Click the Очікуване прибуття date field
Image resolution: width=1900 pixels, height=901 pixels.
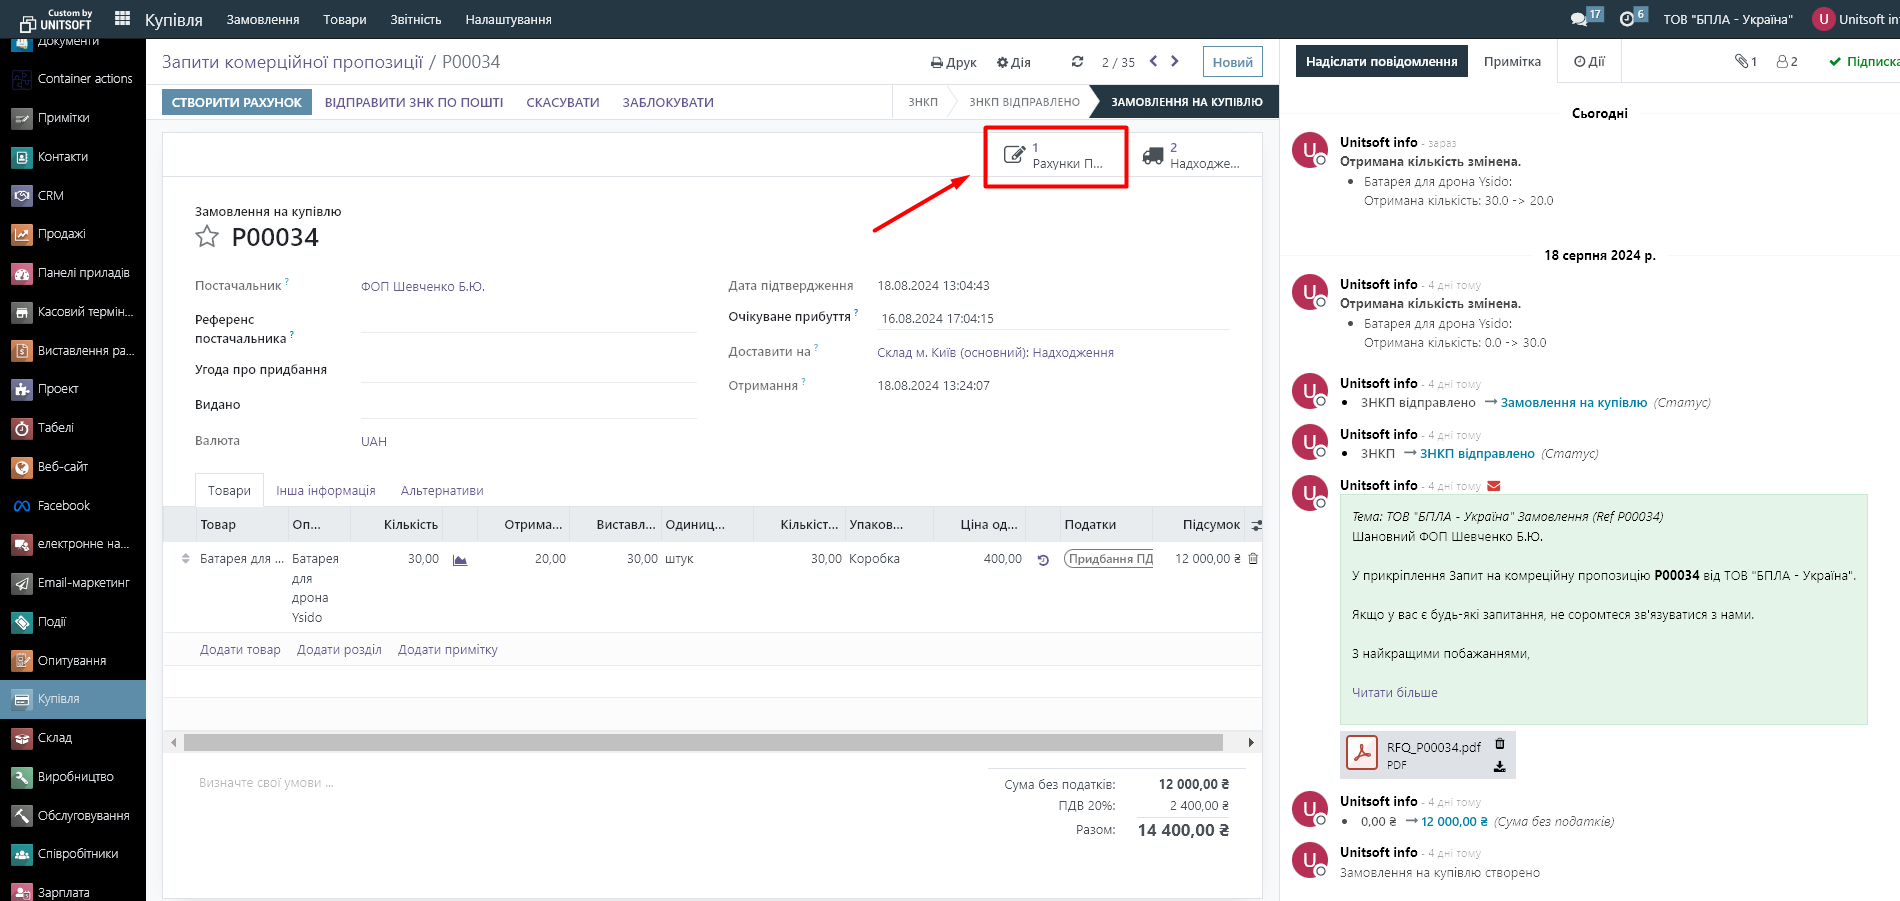tap(1050, 319)
